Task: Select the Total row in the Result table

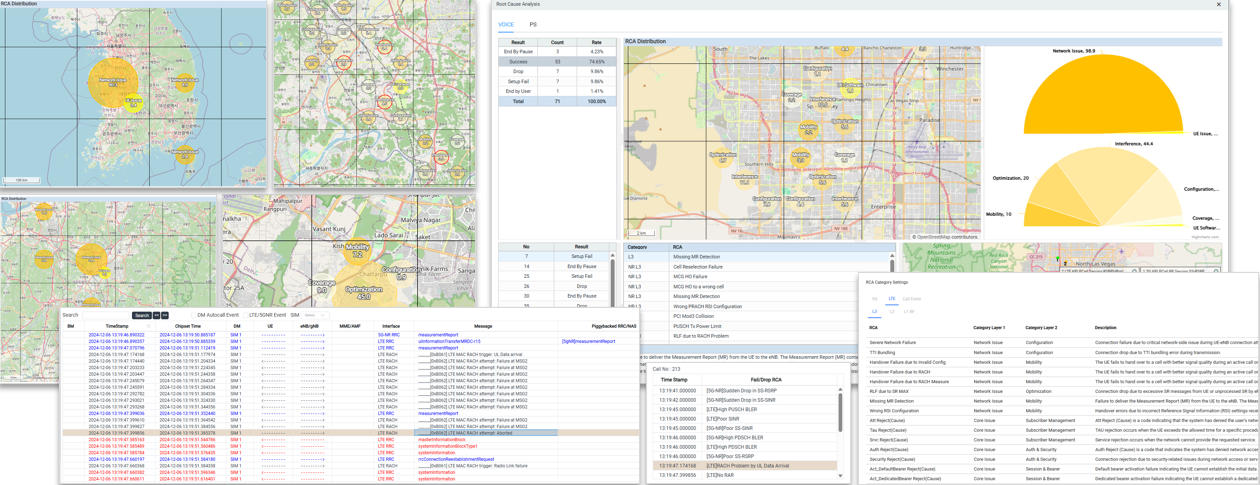Action: 557,101
